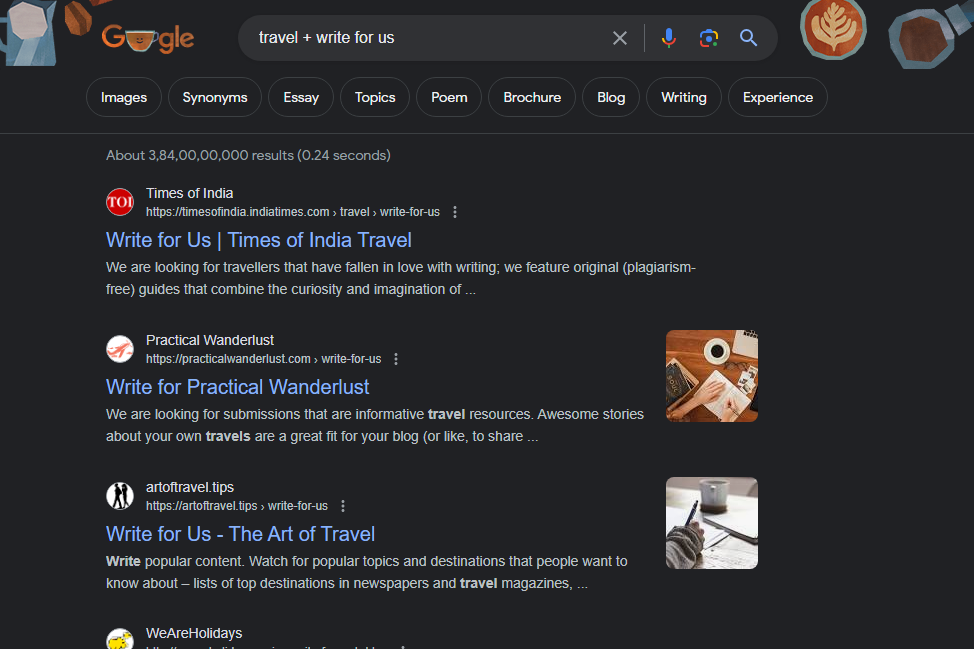Select the Brochure filter chip

click(x=532, y=98)
